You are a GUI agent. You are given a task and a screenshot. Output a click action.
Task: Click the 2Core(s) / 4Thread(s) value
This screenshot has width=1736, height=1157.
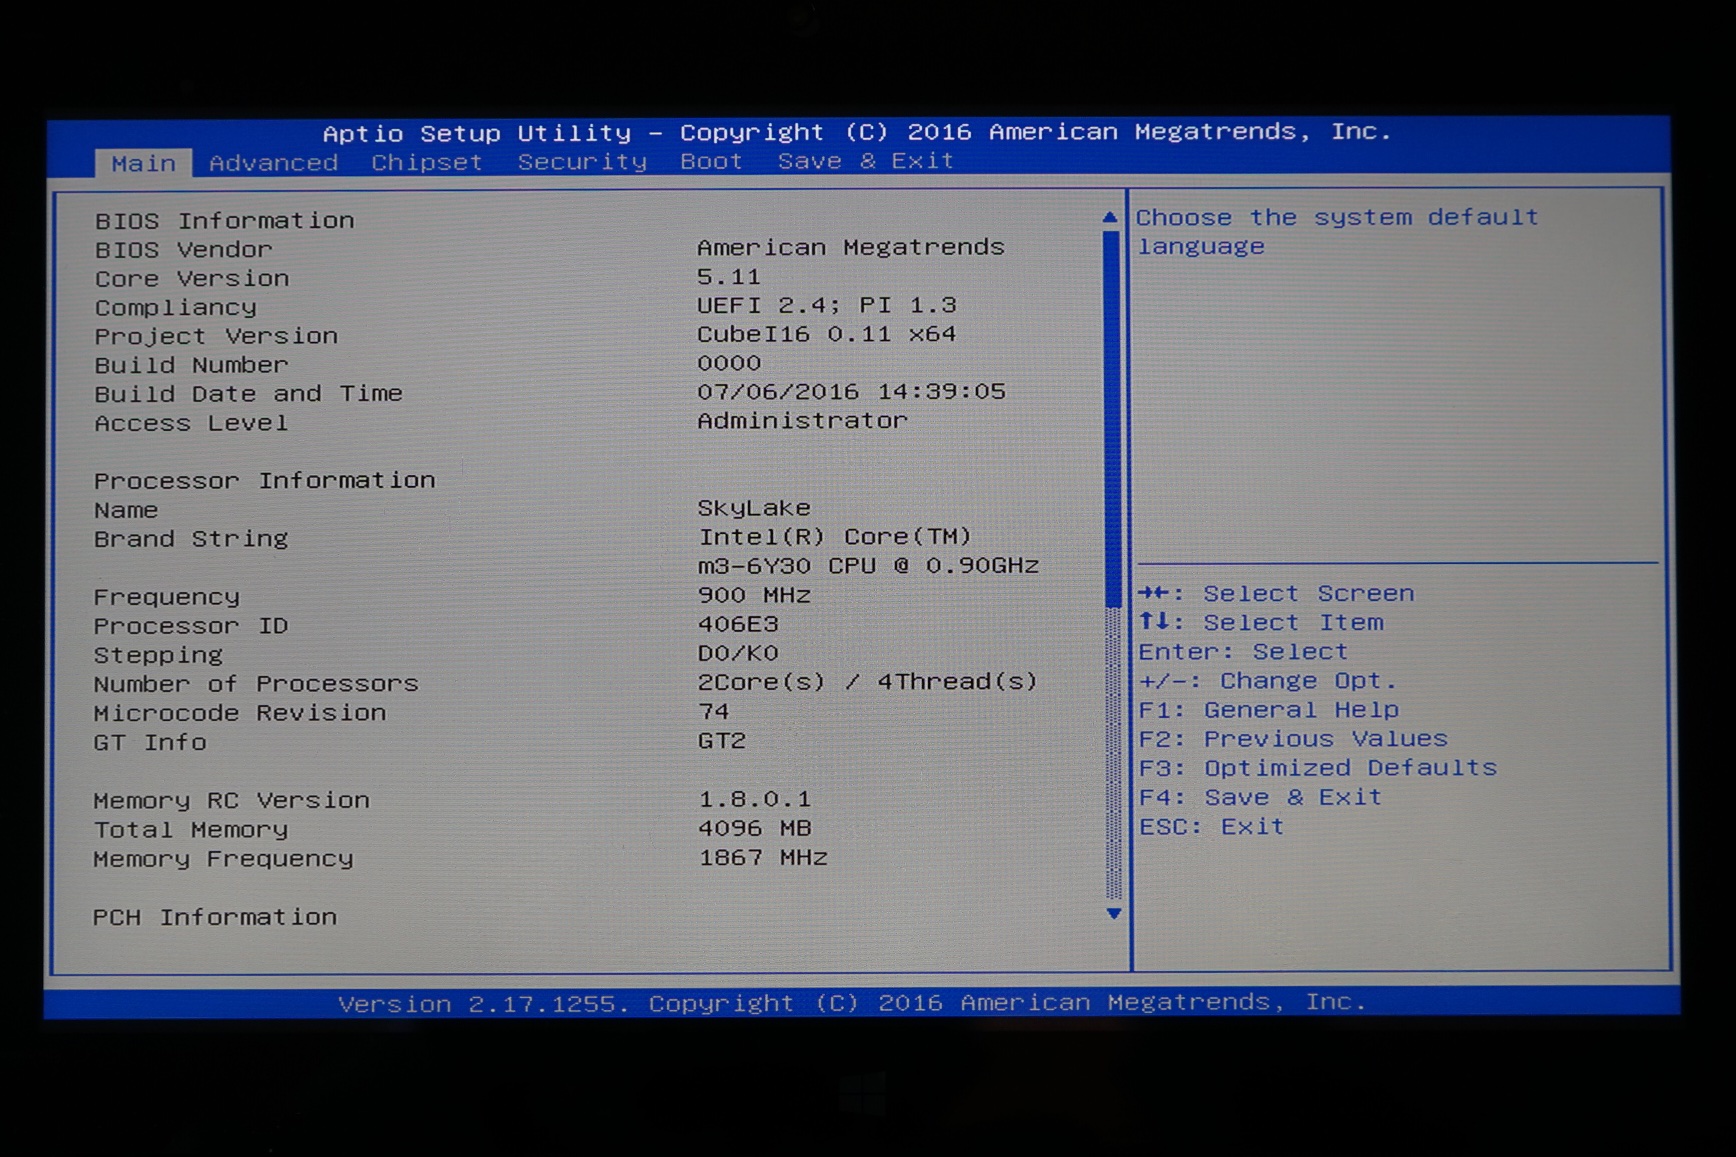click(x=867, y=682)
